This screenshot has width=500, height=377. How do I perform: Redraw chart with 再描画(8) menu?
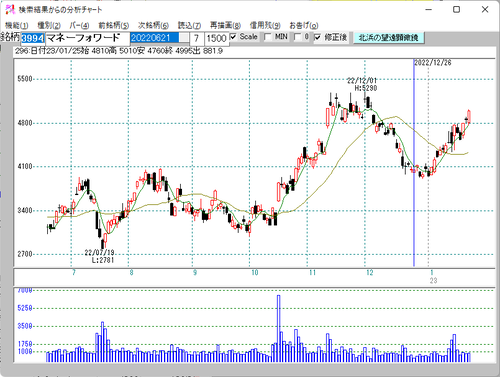point(225,25)
